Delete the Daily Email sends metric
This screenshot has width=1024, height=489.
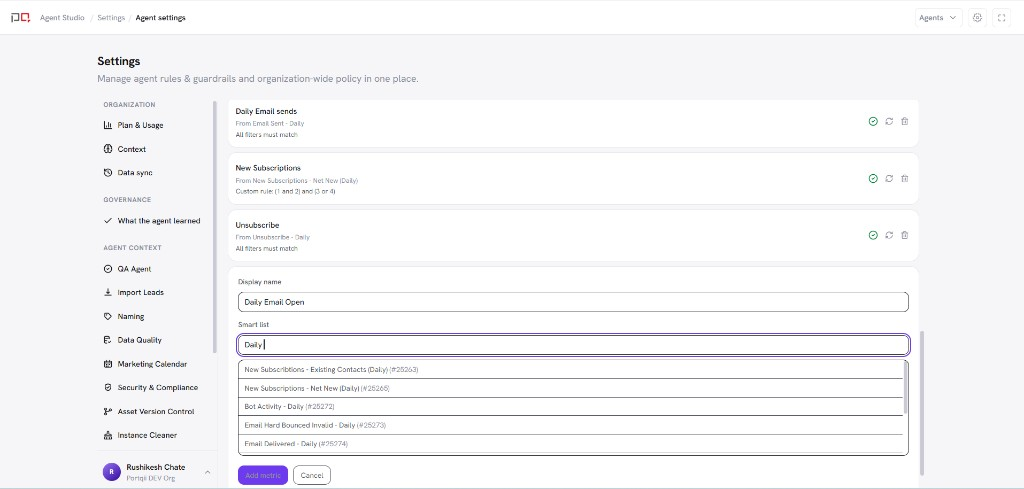904,121
